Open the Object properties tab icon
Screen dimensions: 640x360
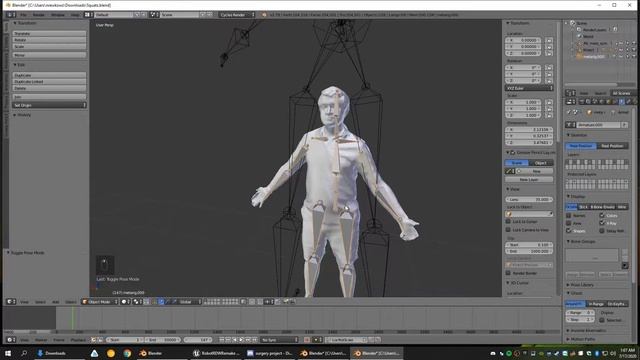click(x=608, y=102)
